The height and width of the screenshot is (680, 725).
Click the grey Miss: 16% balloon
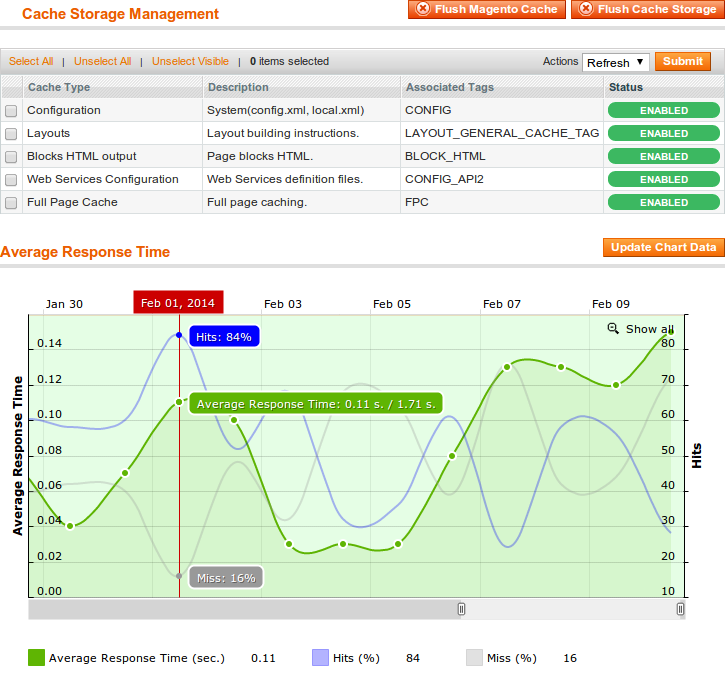coord(226,578)
